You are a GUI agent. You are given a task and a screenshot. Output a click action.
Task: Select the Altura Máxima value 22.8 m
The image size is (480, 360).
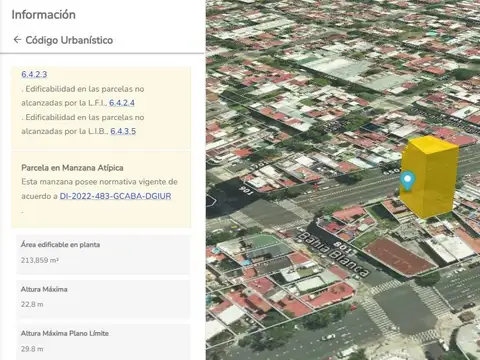tap(32, 304)
